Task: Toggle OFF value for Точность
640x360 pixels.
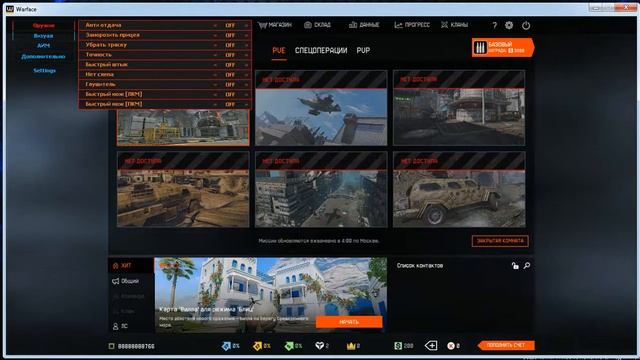Action: coord(230,55)
